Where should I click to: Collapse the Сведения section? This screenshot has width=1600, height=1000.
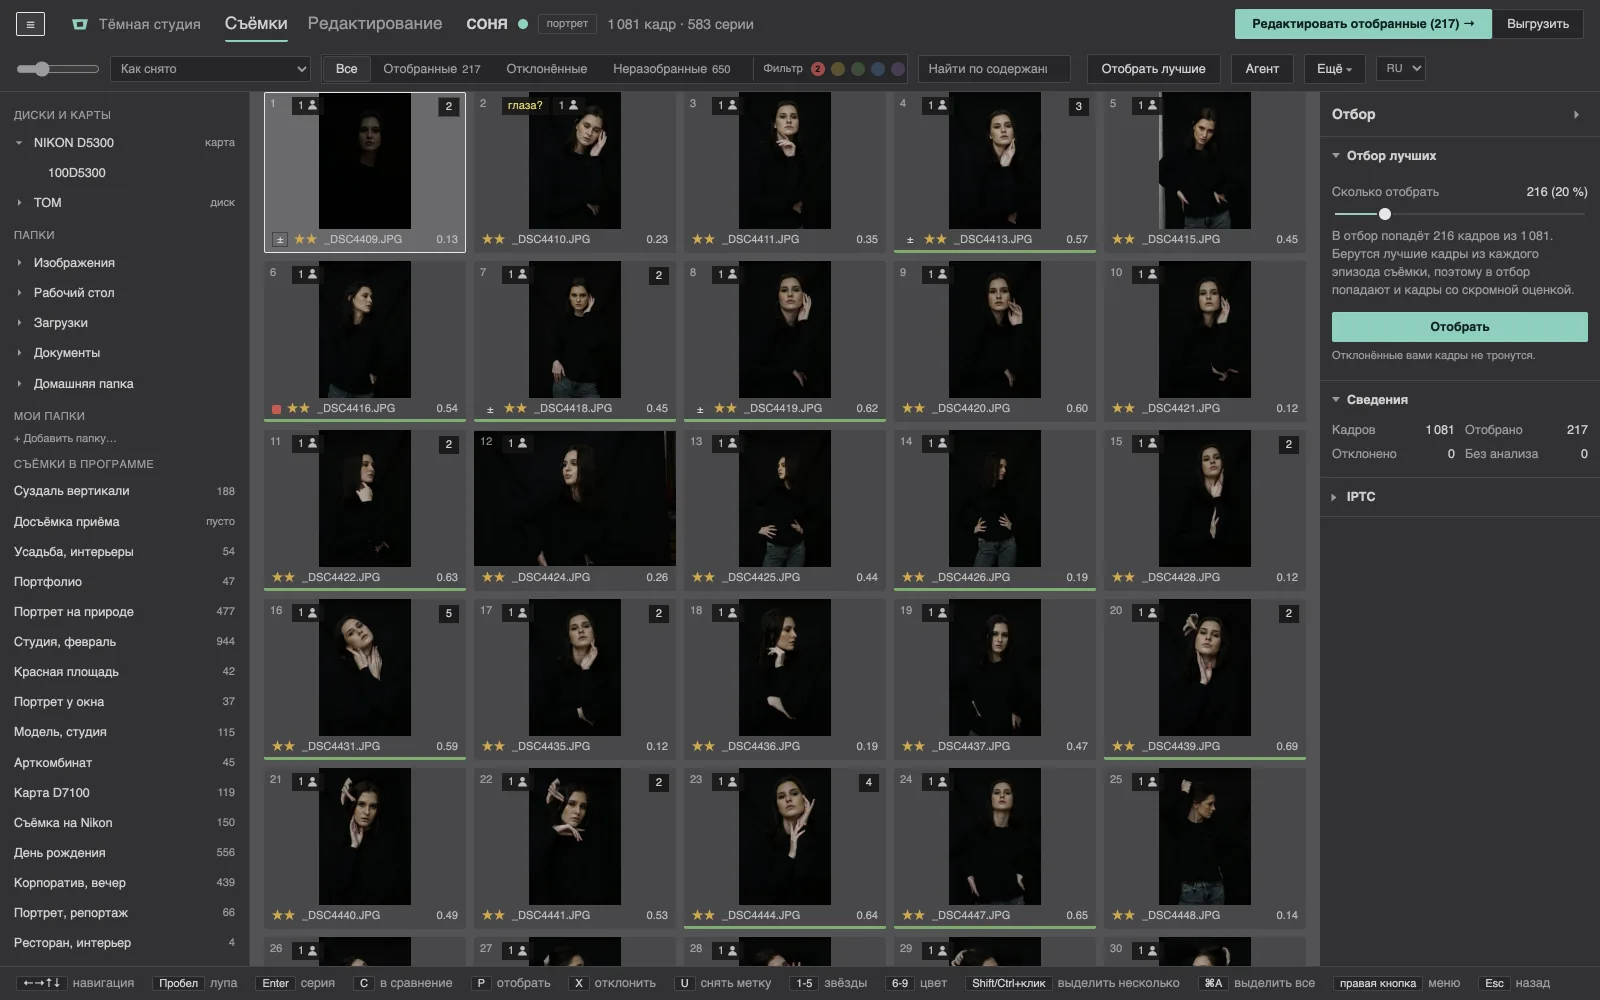(x=1336, y=400)
